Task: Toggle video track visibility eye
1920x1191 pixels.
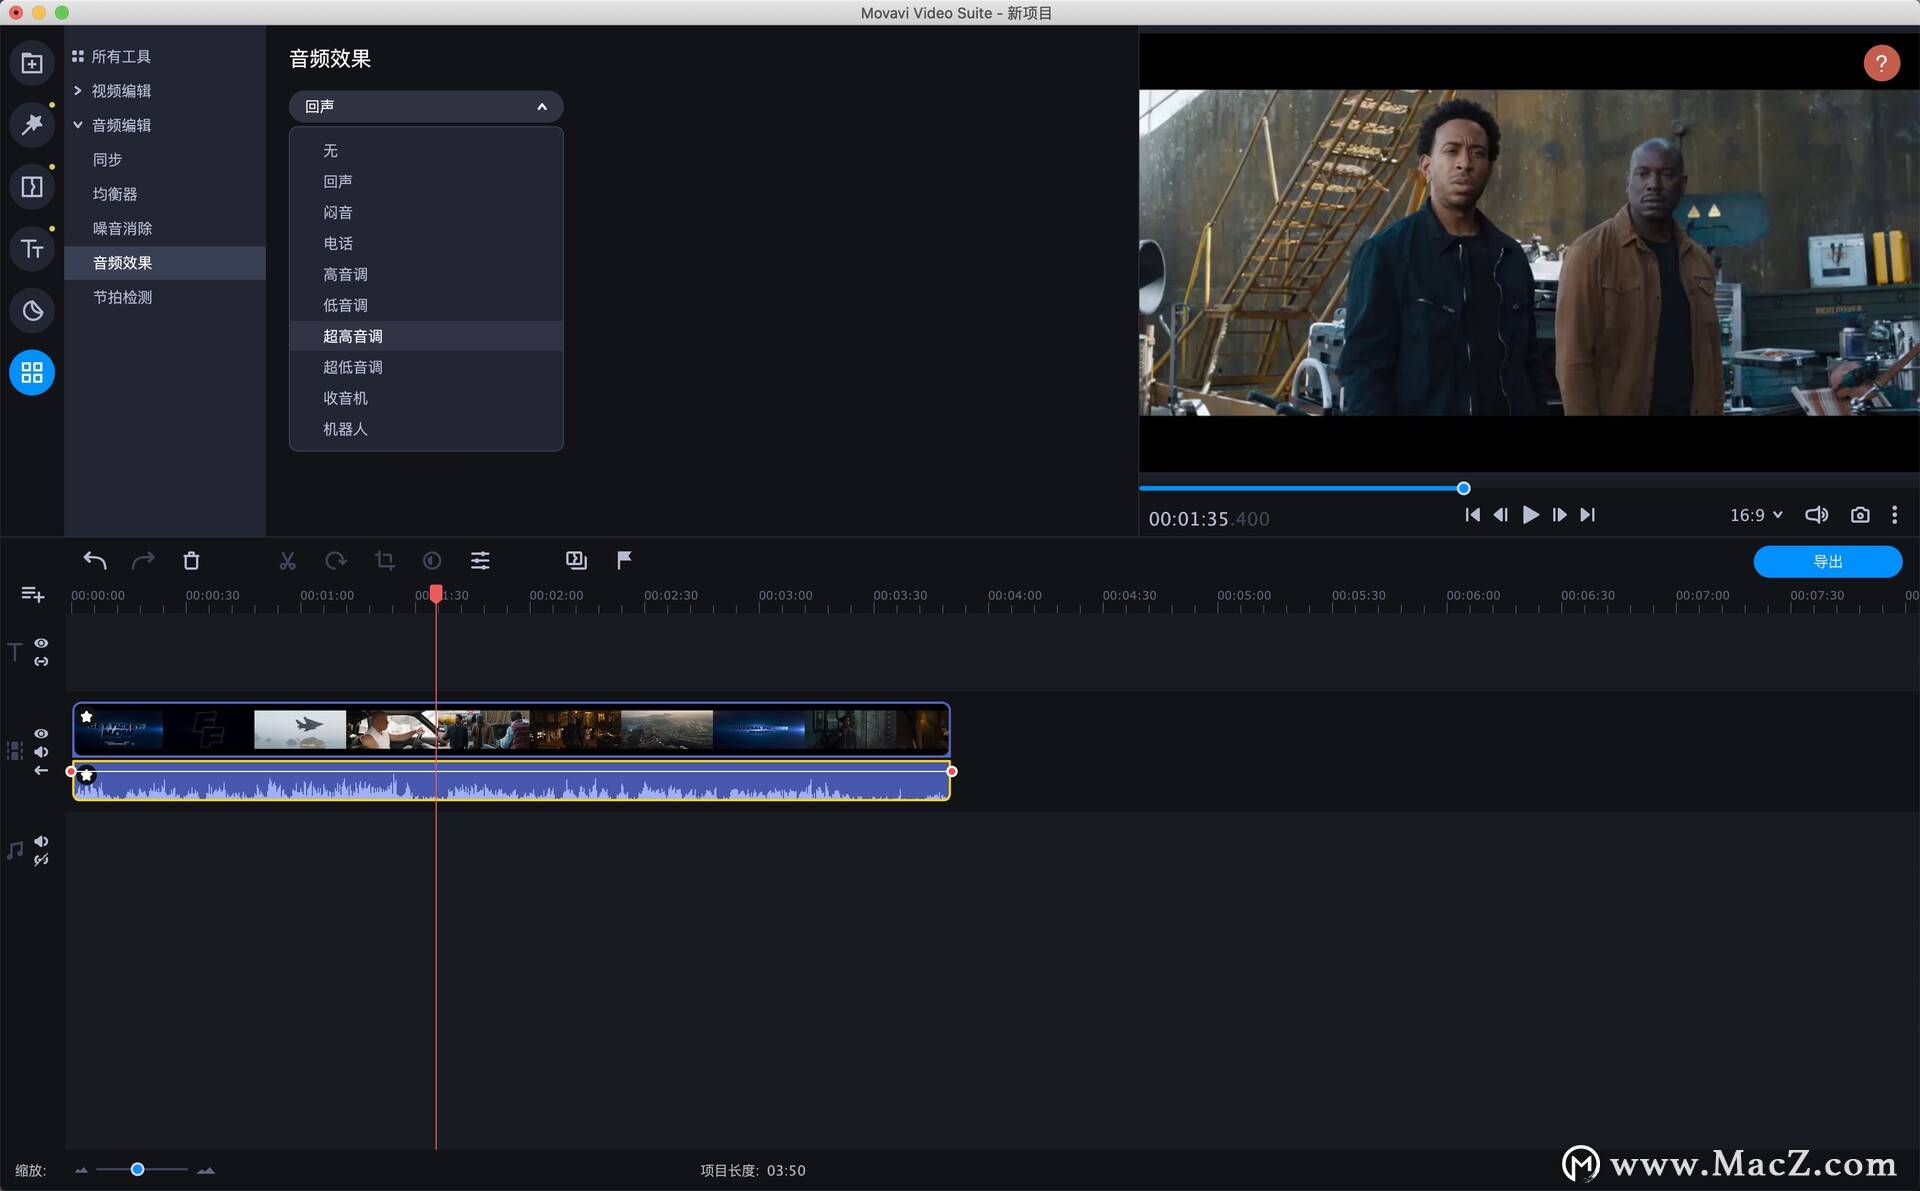Action: pos(41,734)
